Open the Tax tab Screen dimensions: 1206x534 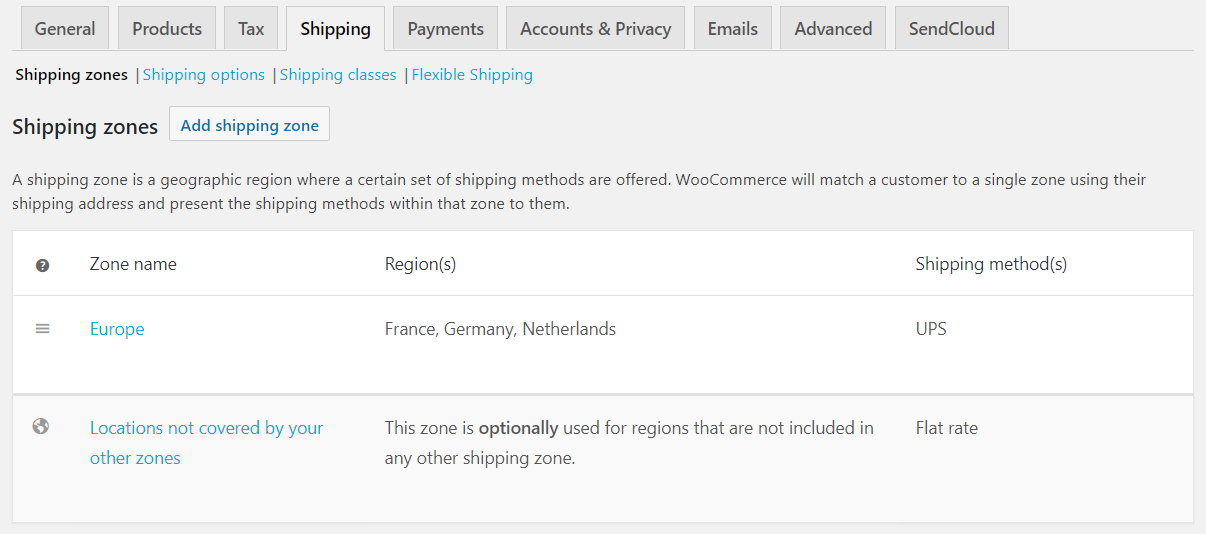[251, 28]
